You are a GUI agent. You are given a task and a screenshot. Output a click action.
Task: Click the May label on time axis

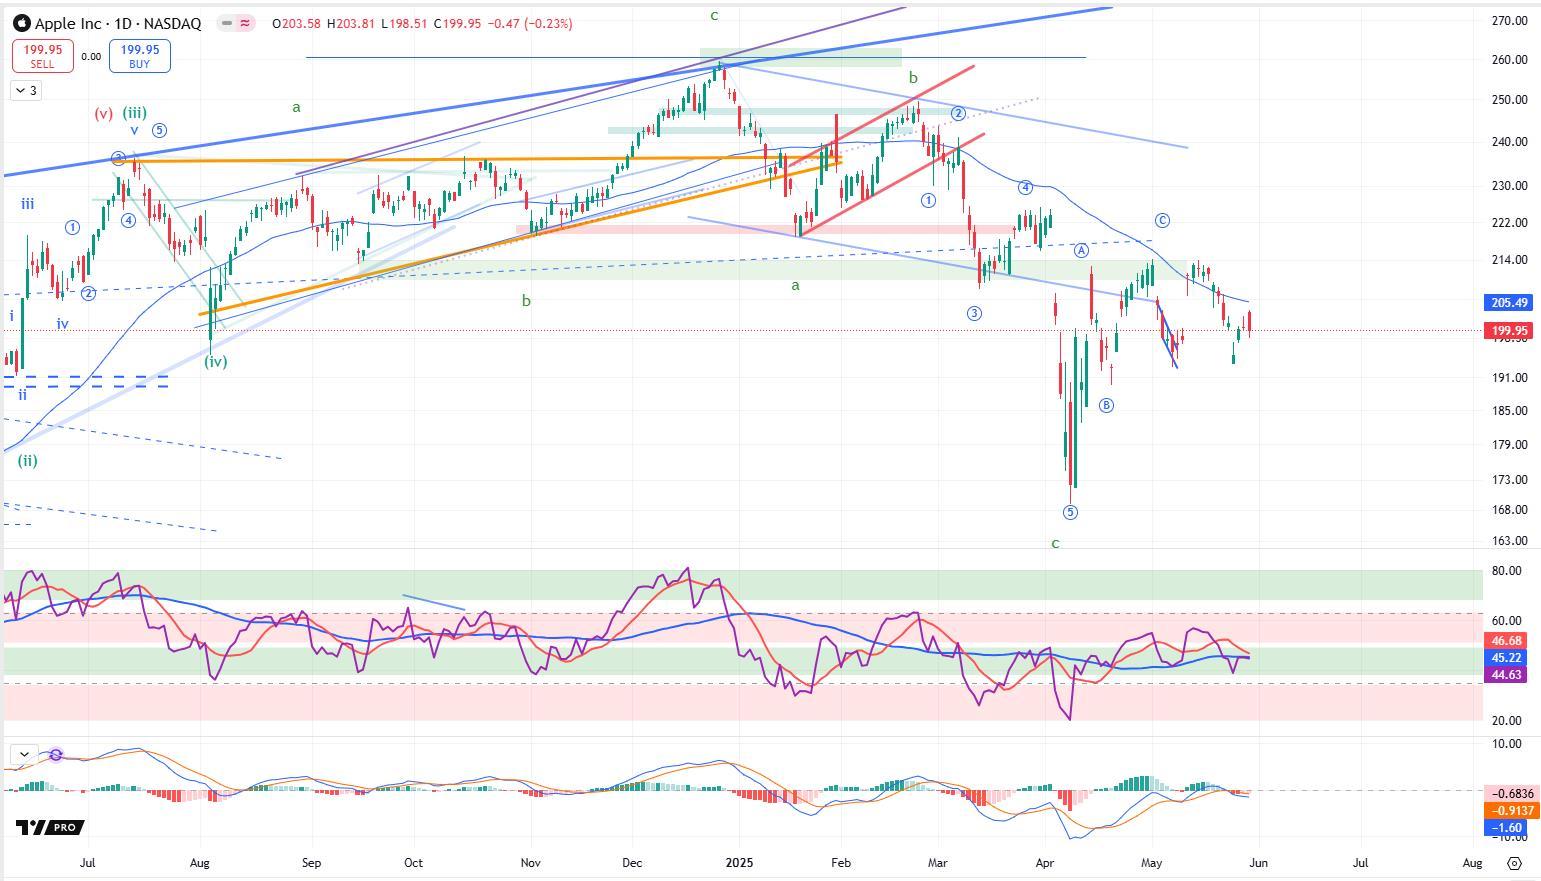1152,862
